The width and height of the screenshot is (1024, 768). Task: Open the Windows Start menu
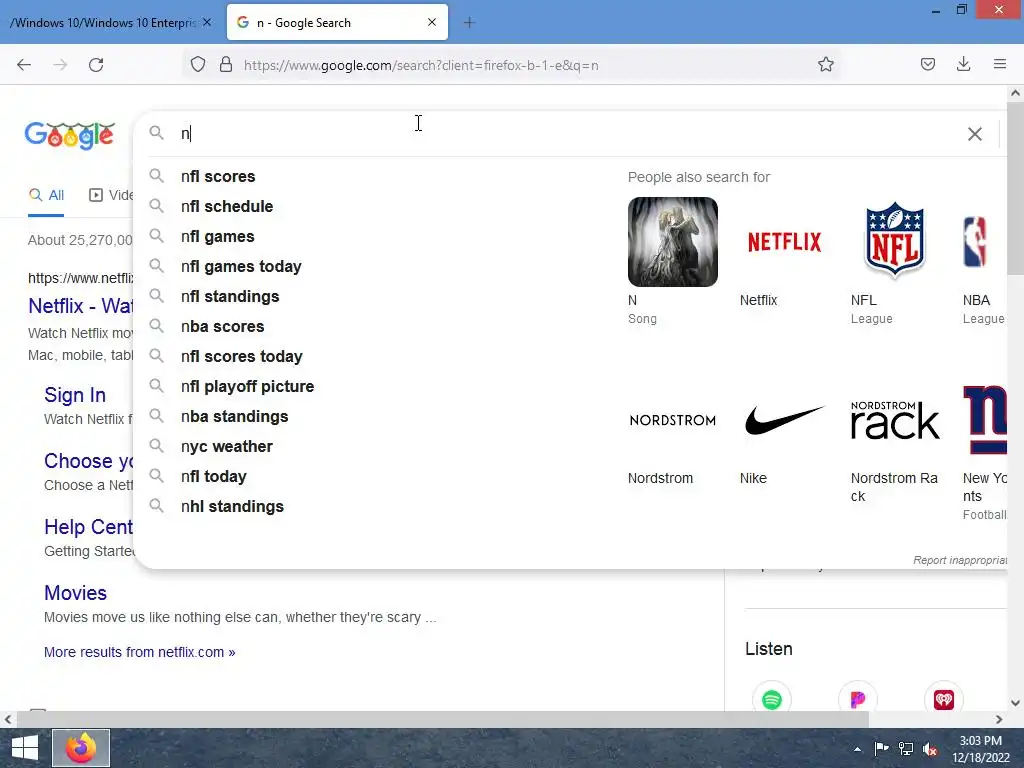(x=25, y=748)
